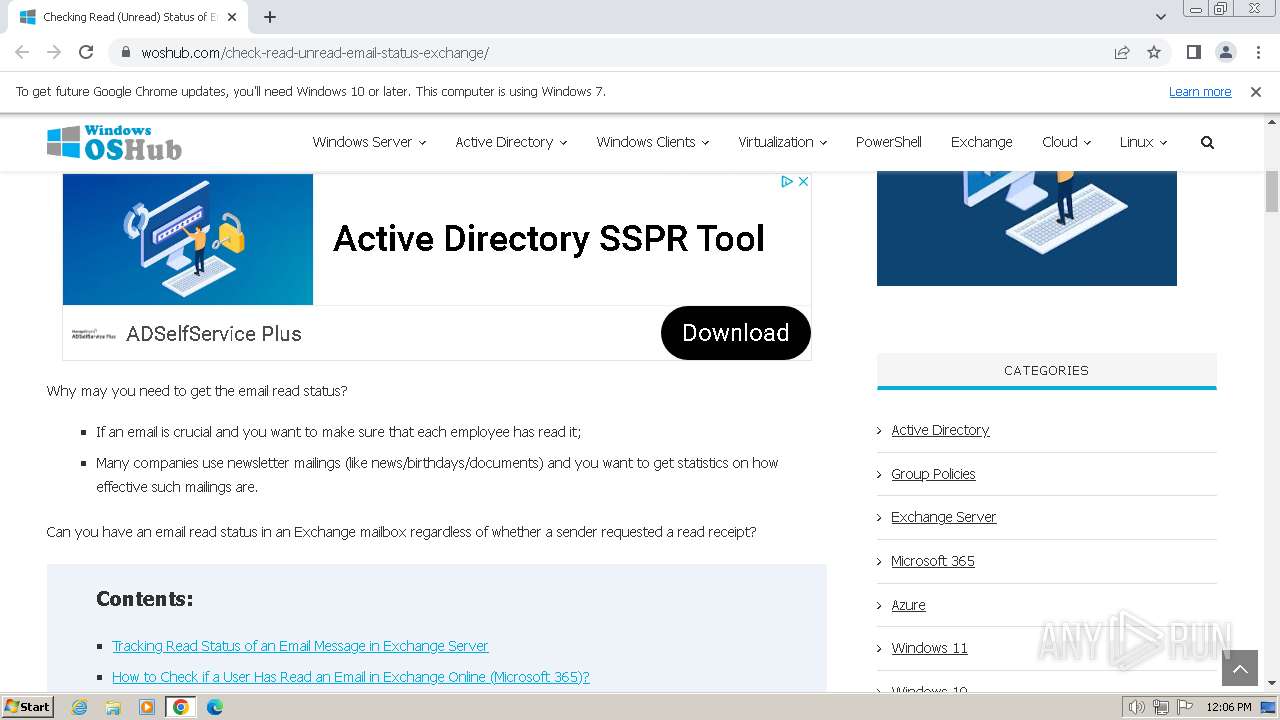The image size is (1280, 720).
Task: Dismiss the Chrome update notification bar
Action: point(1256,92)
